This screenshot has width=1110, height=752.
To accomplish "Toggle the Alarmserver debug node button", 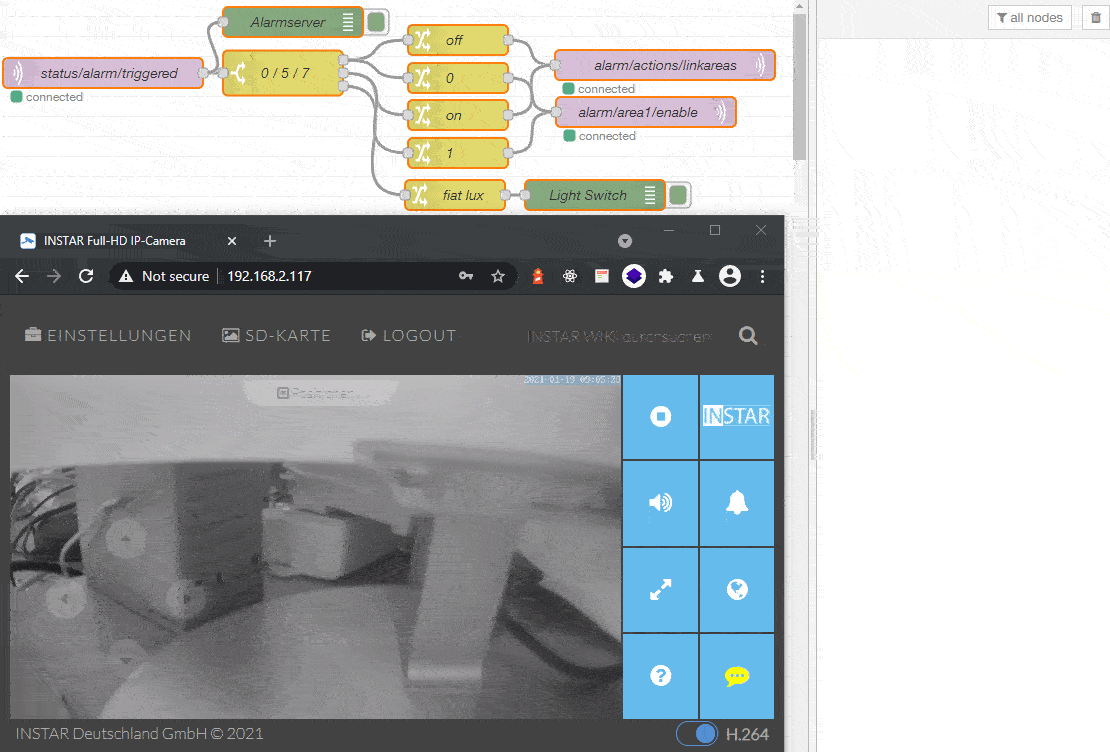I will tap(376, 22).
